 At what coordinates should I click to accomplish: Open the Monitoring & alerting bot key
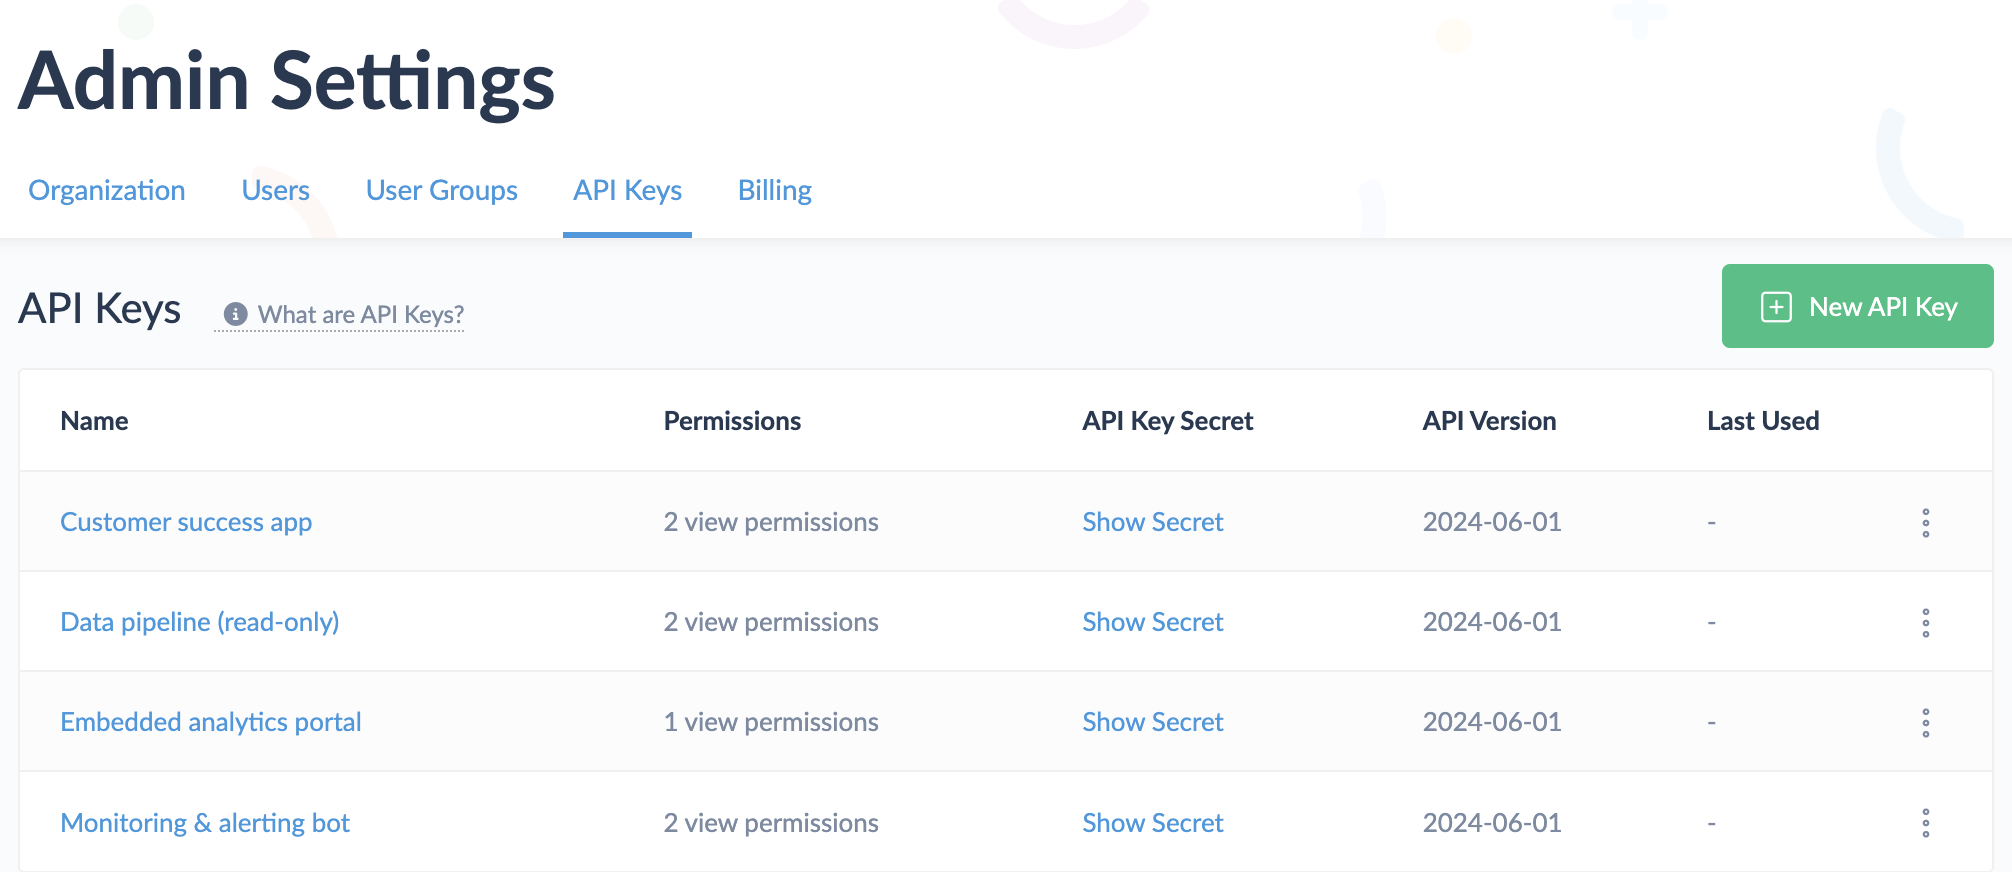[x=205, y=823]
